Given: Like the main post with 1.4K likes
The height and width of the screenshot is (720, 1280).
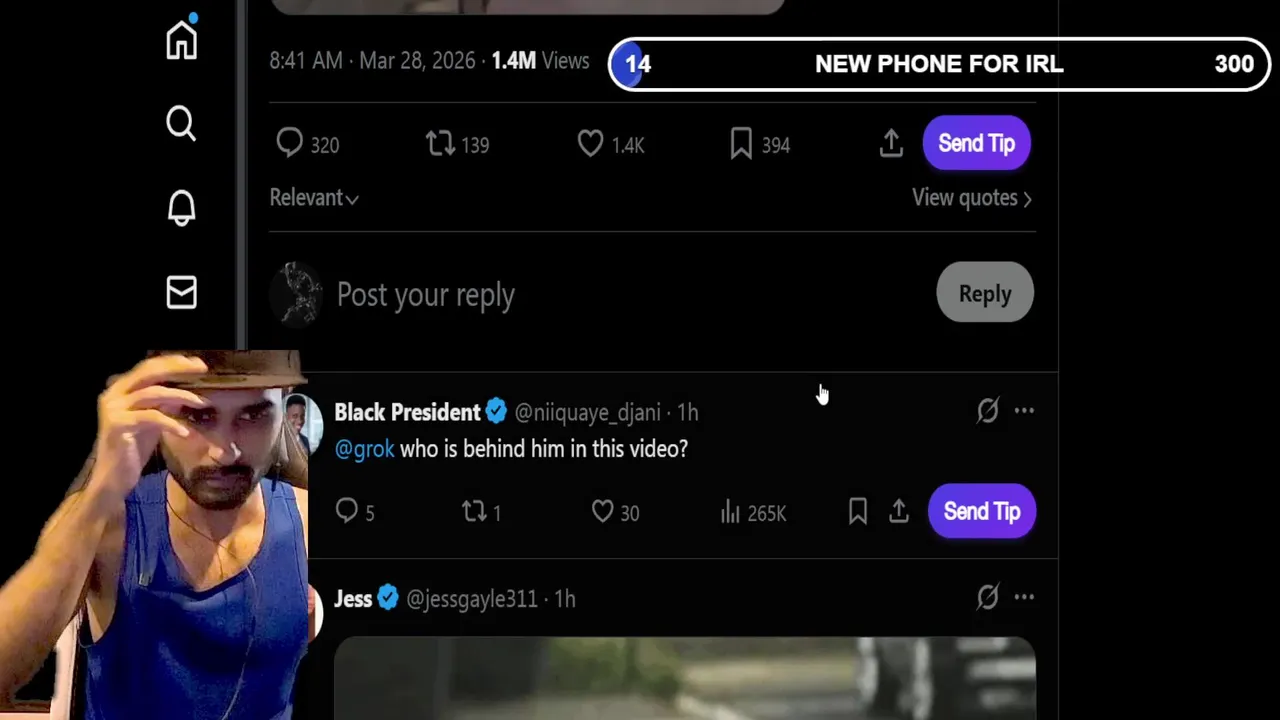Looking at the screenshot, I should [611, 144].
